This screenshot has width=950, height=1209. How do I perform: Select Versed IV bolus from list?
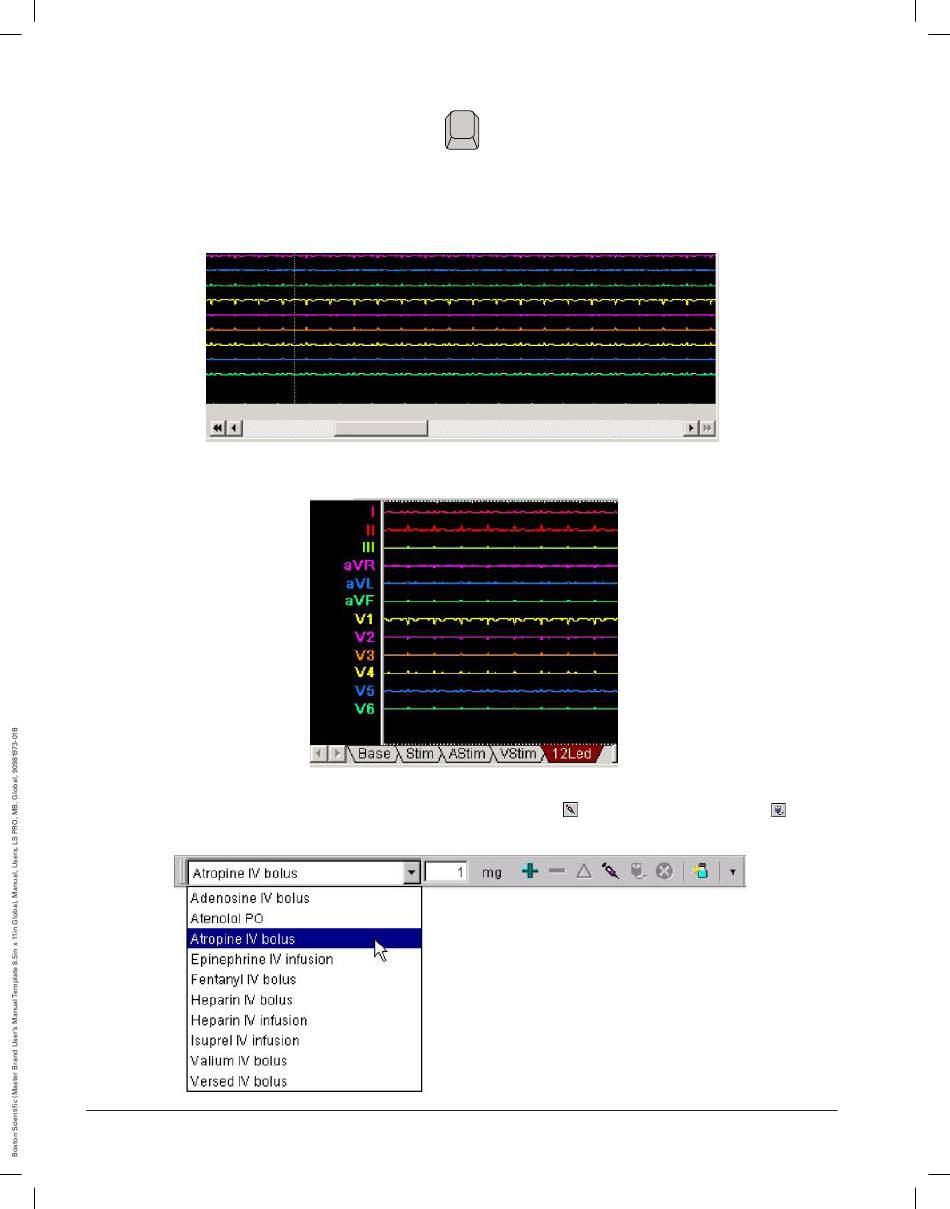pyautogui.click(x=304, y=1081)
